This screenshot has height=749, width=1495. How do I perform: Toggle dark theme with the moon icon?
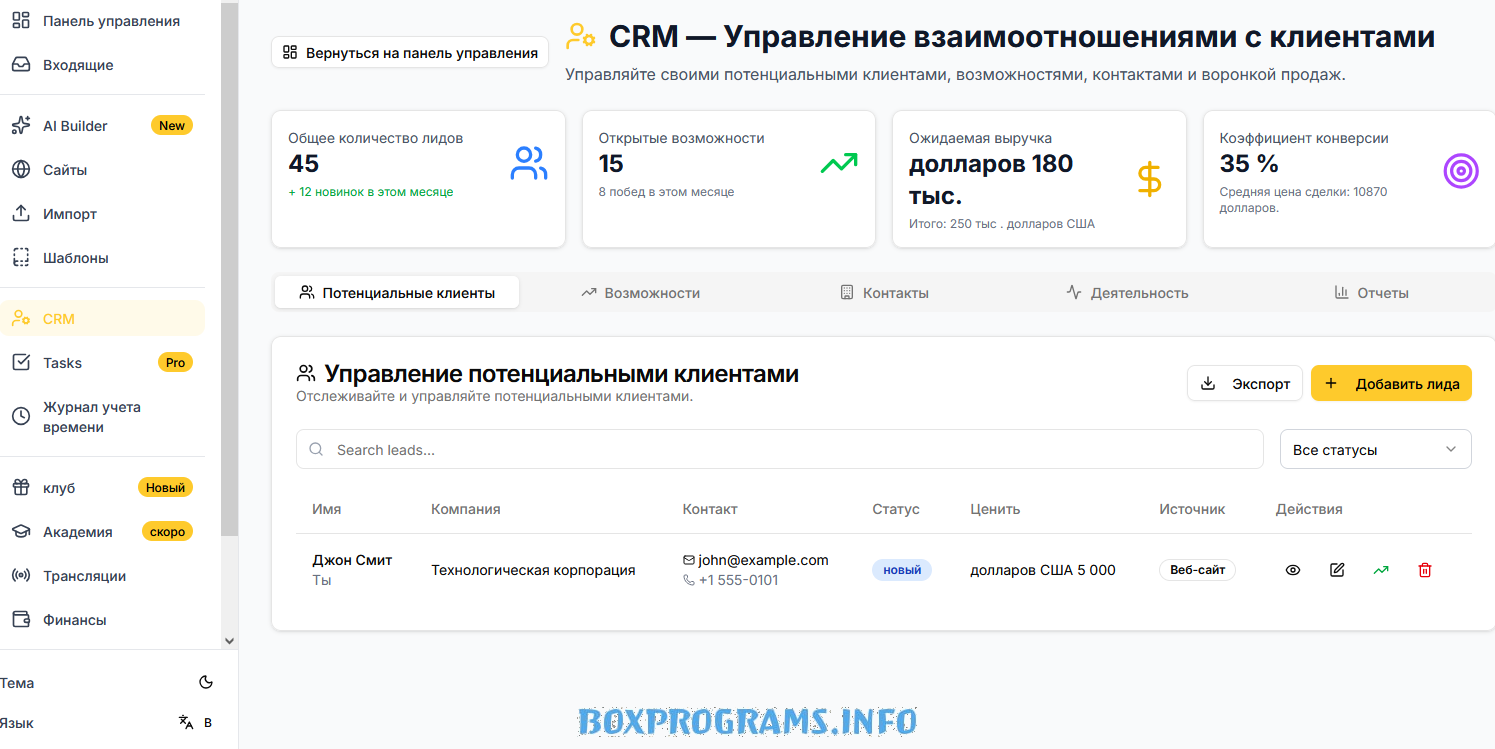point(206,683)
